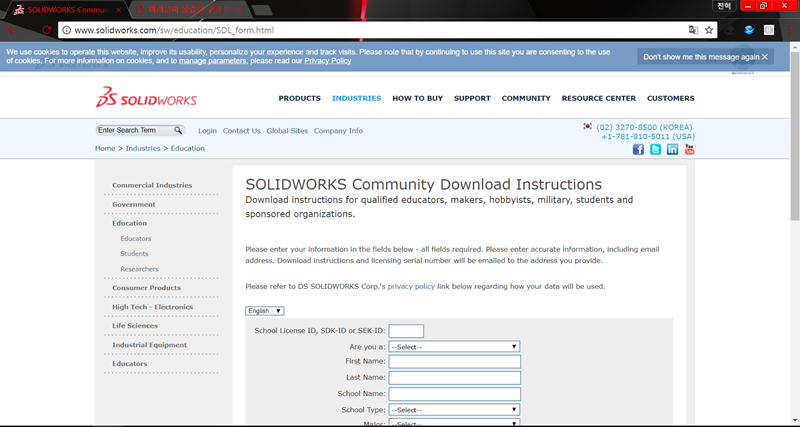Screen dimensions: 800x427
Task: Focus the Enter Search Term field
Action: 135,131
